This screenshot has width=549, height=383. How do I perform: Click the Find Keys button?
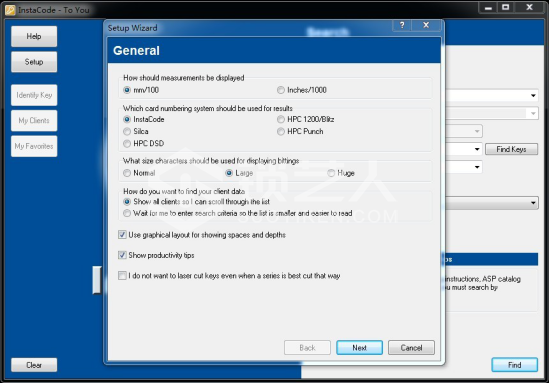511,149
